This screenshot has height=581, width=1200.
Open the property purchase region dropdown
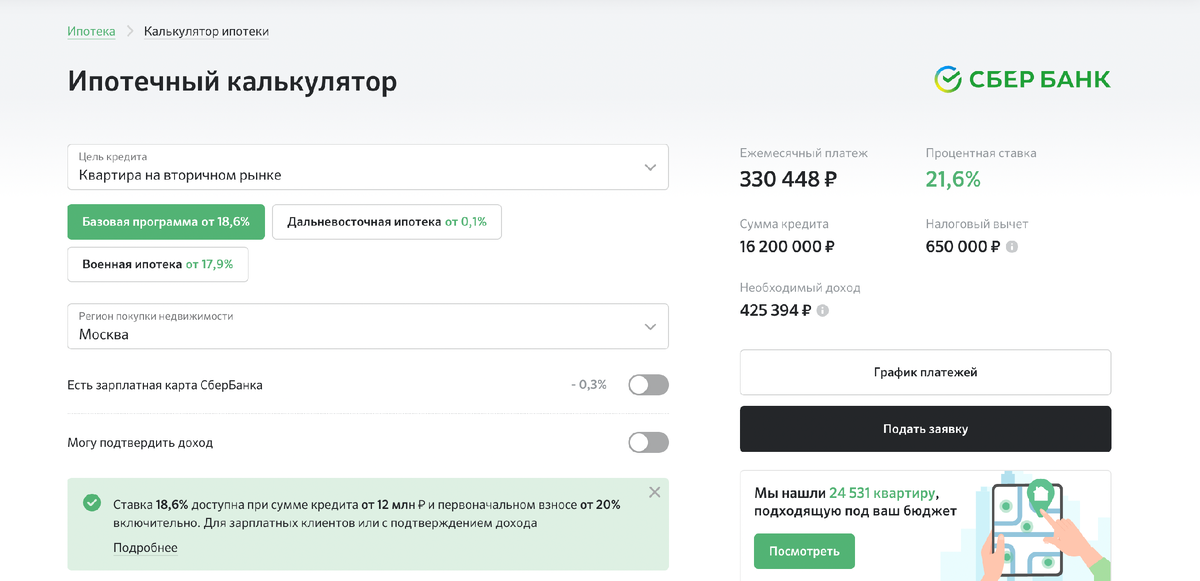368,326
